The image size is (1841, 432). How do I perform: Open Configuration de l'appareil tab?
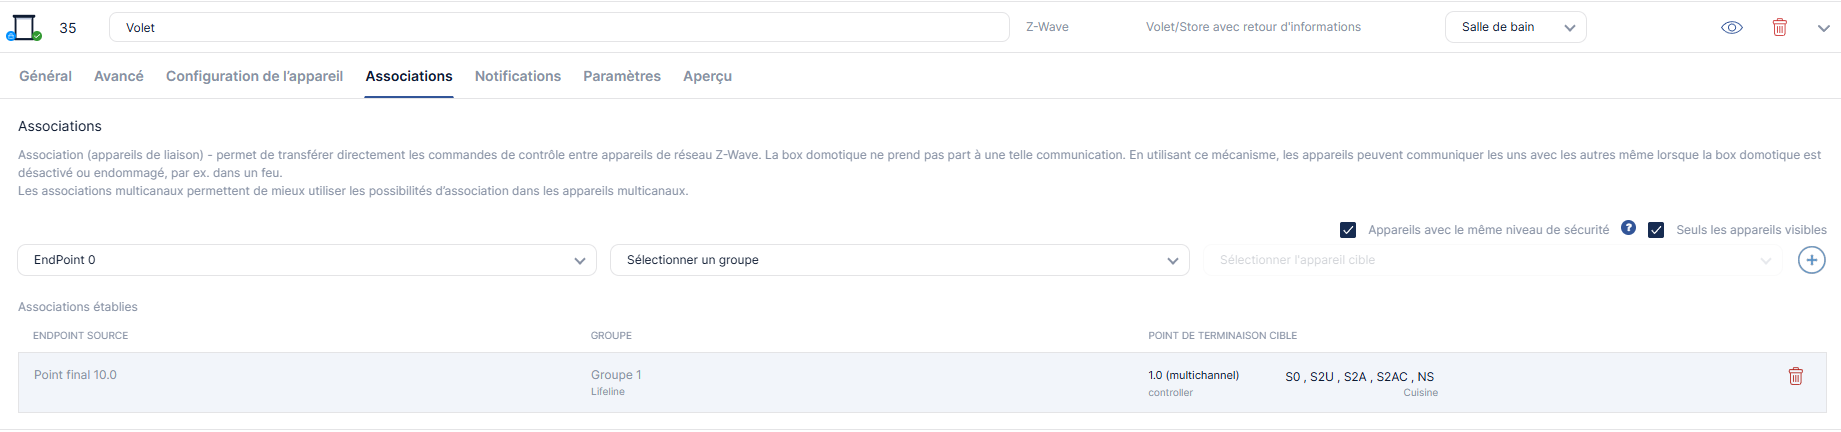click(x=254, y=76)
